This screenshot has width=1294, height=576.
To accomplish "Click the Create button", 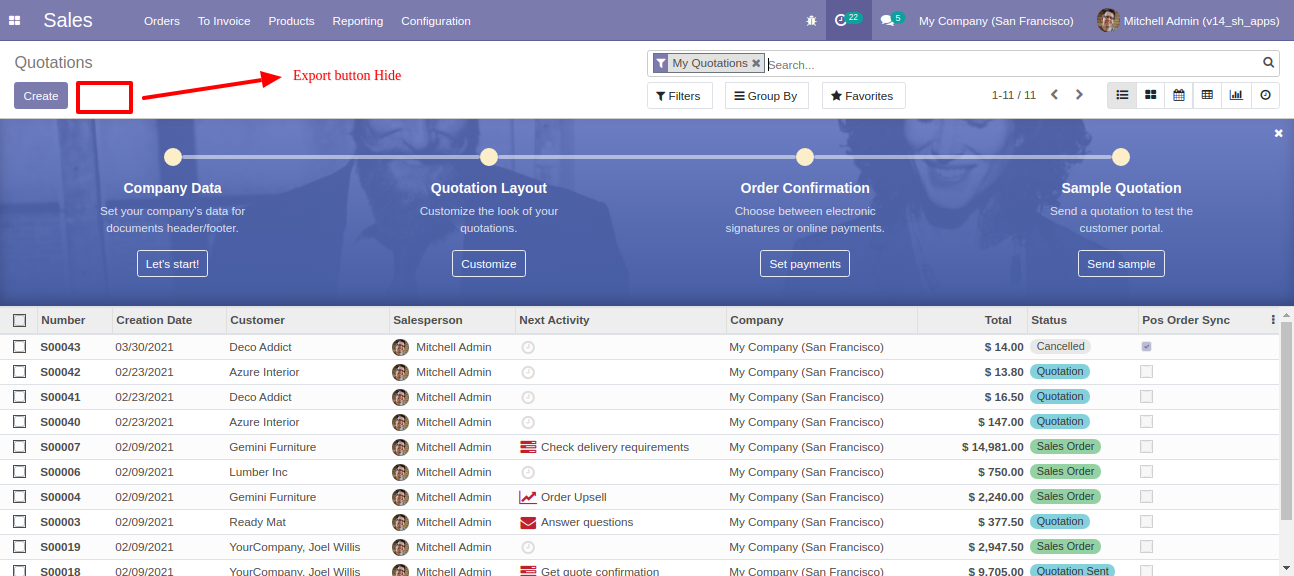I will pyautogui.click(x=41, y=96).
